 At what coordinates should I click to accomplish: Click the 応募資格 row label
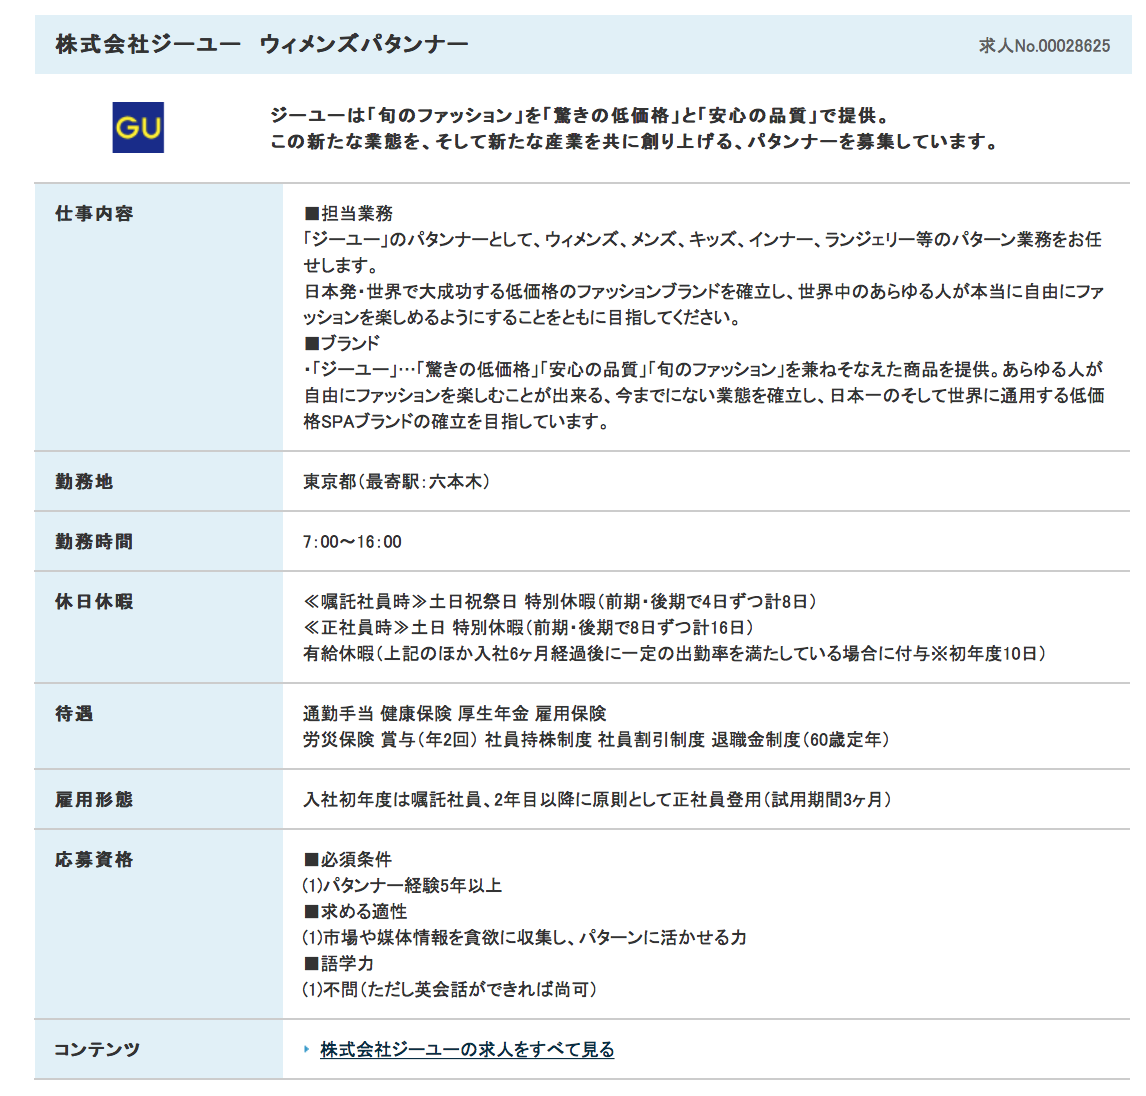tap(94, 859)
